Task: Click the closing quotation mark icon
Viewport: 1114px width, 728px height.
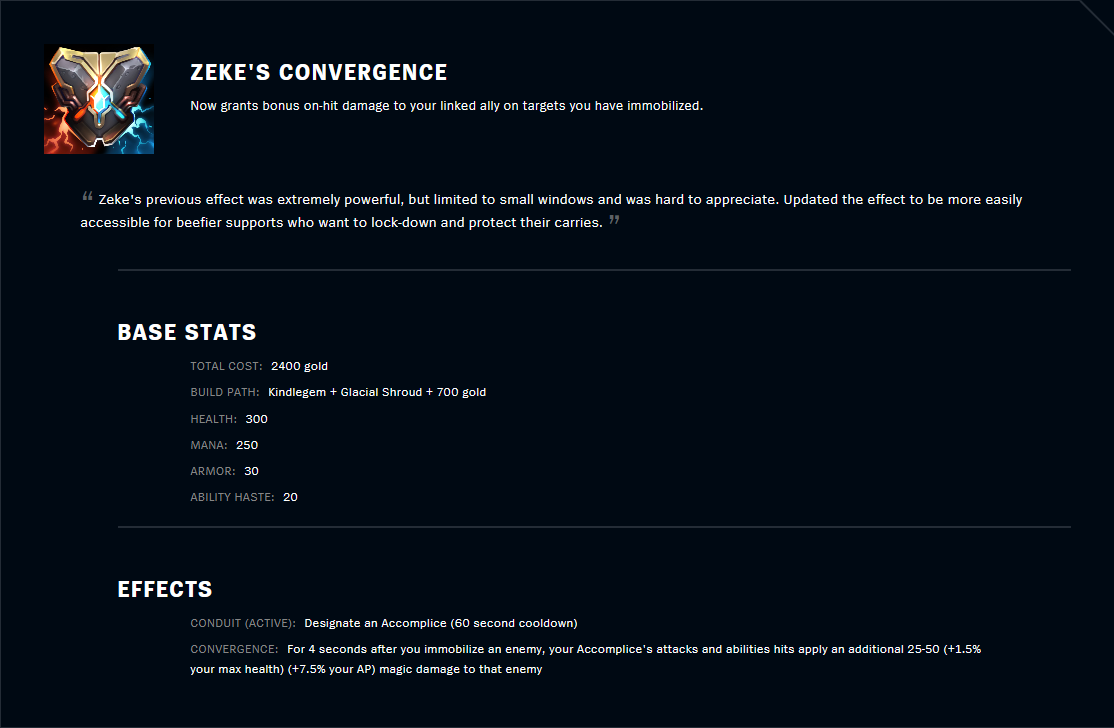Action: 614,220
